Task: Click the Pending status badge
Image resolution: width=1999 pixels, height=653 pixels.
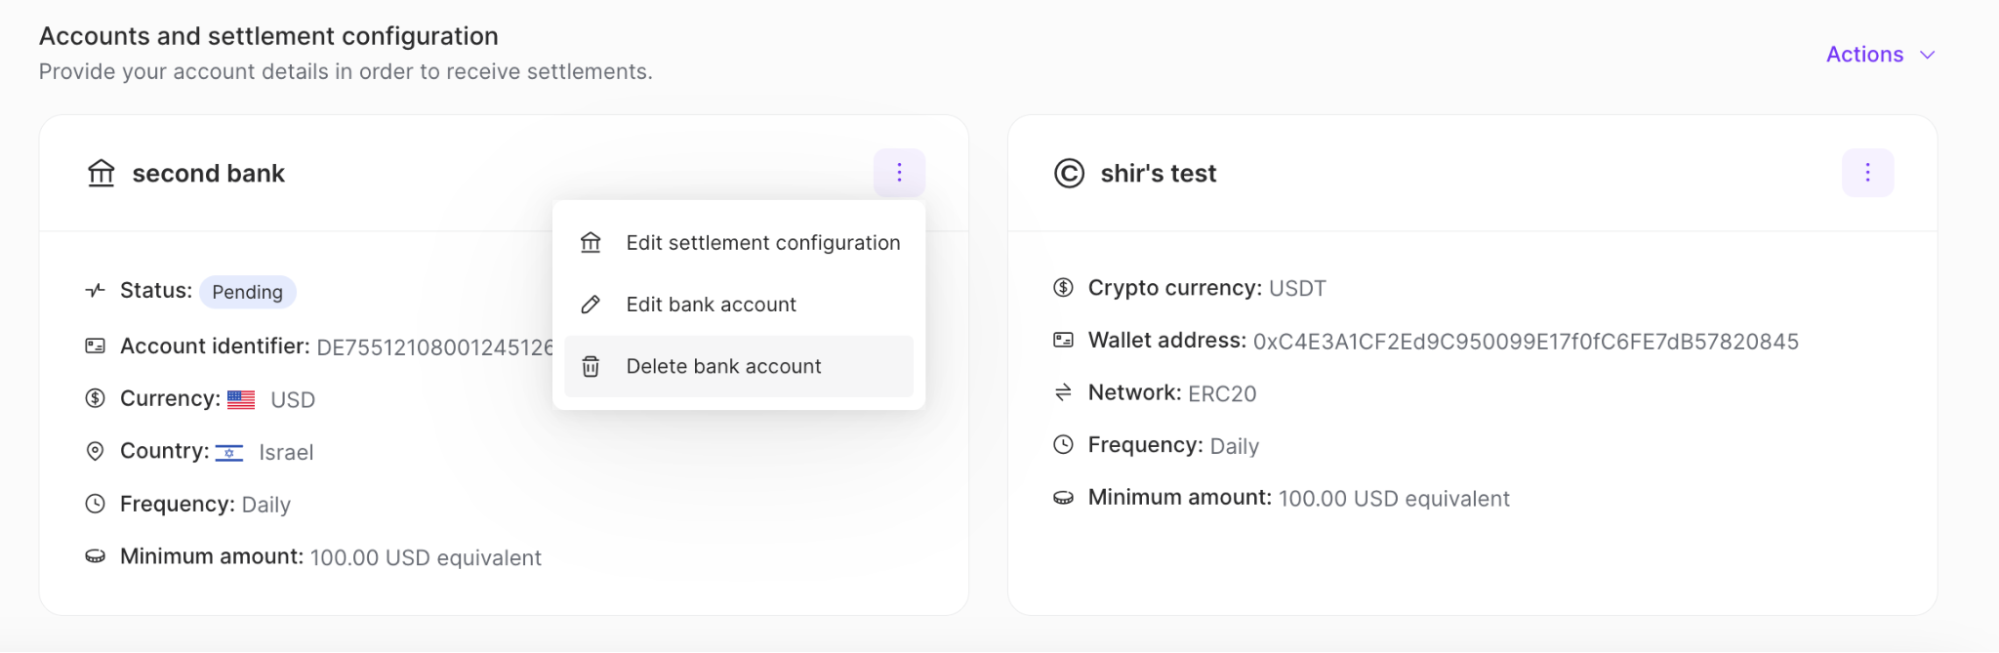Action: click(x=247, y=291)
